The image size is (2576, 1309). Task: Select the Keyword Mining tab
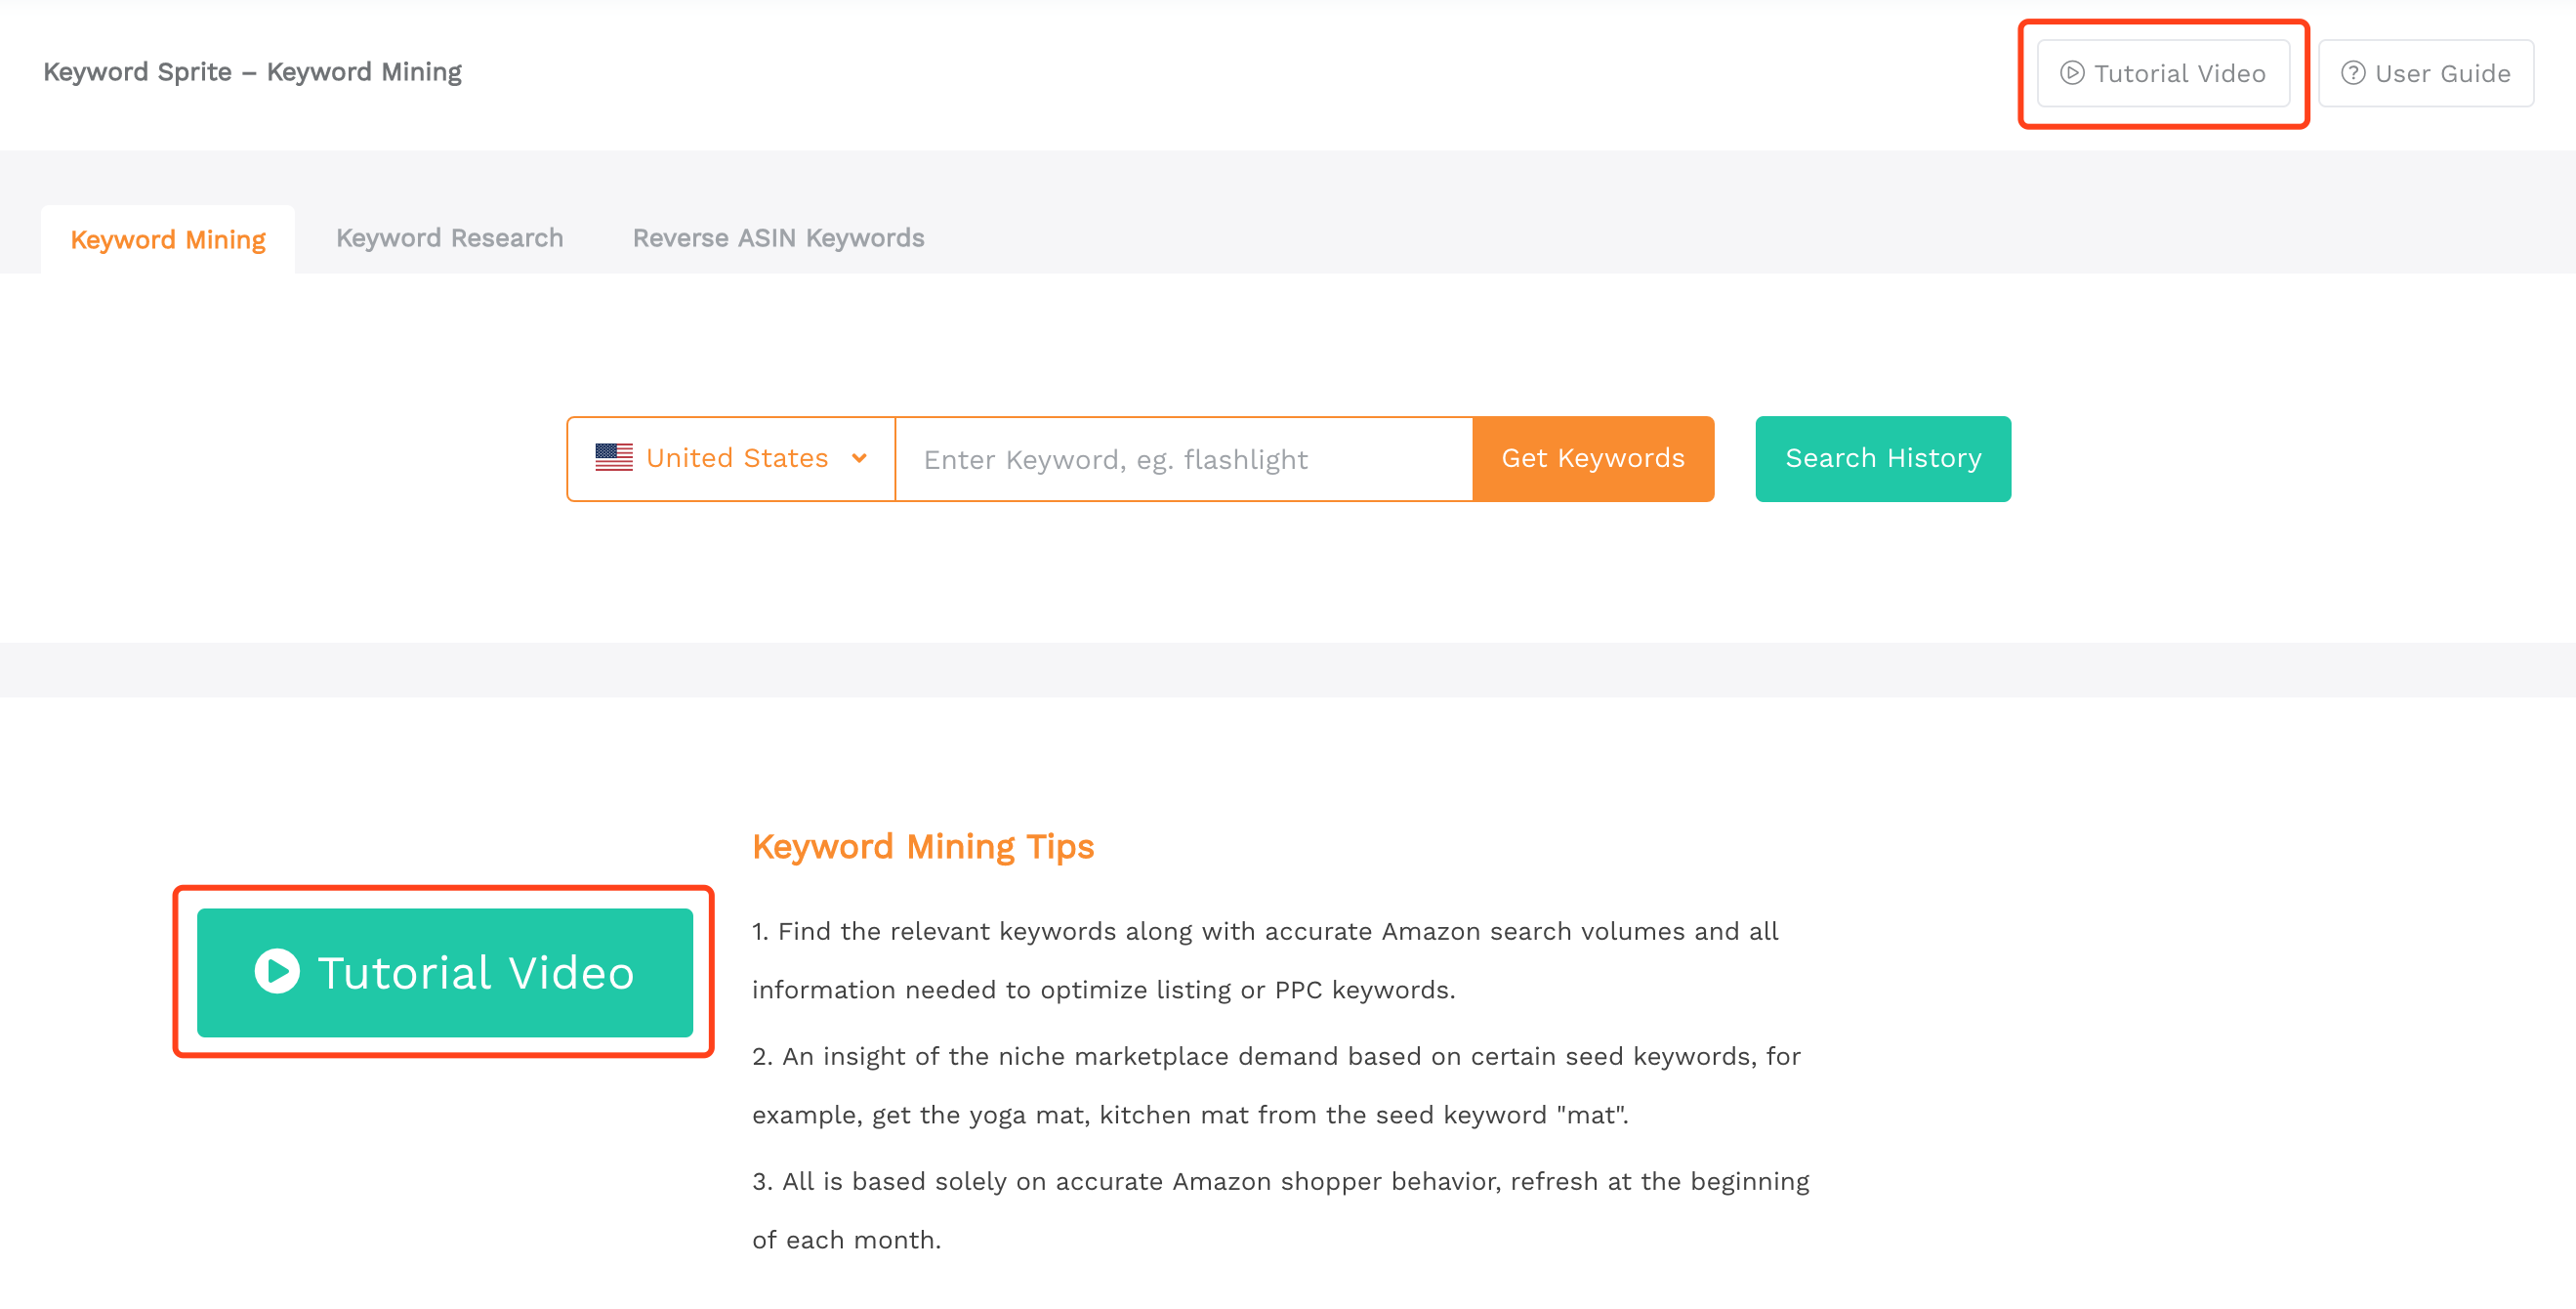(168, 240)
